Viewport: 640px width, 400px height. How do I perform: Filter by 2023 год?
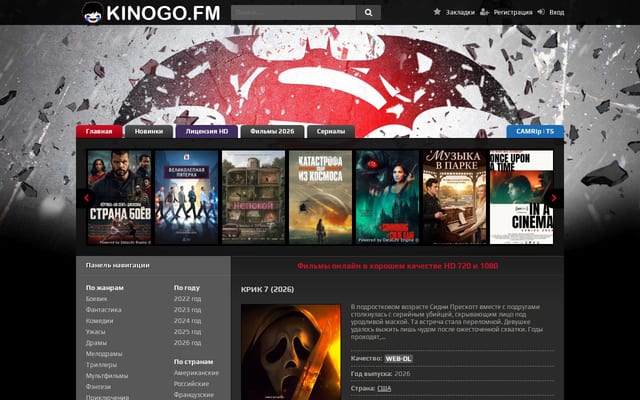tap(187, 310)
